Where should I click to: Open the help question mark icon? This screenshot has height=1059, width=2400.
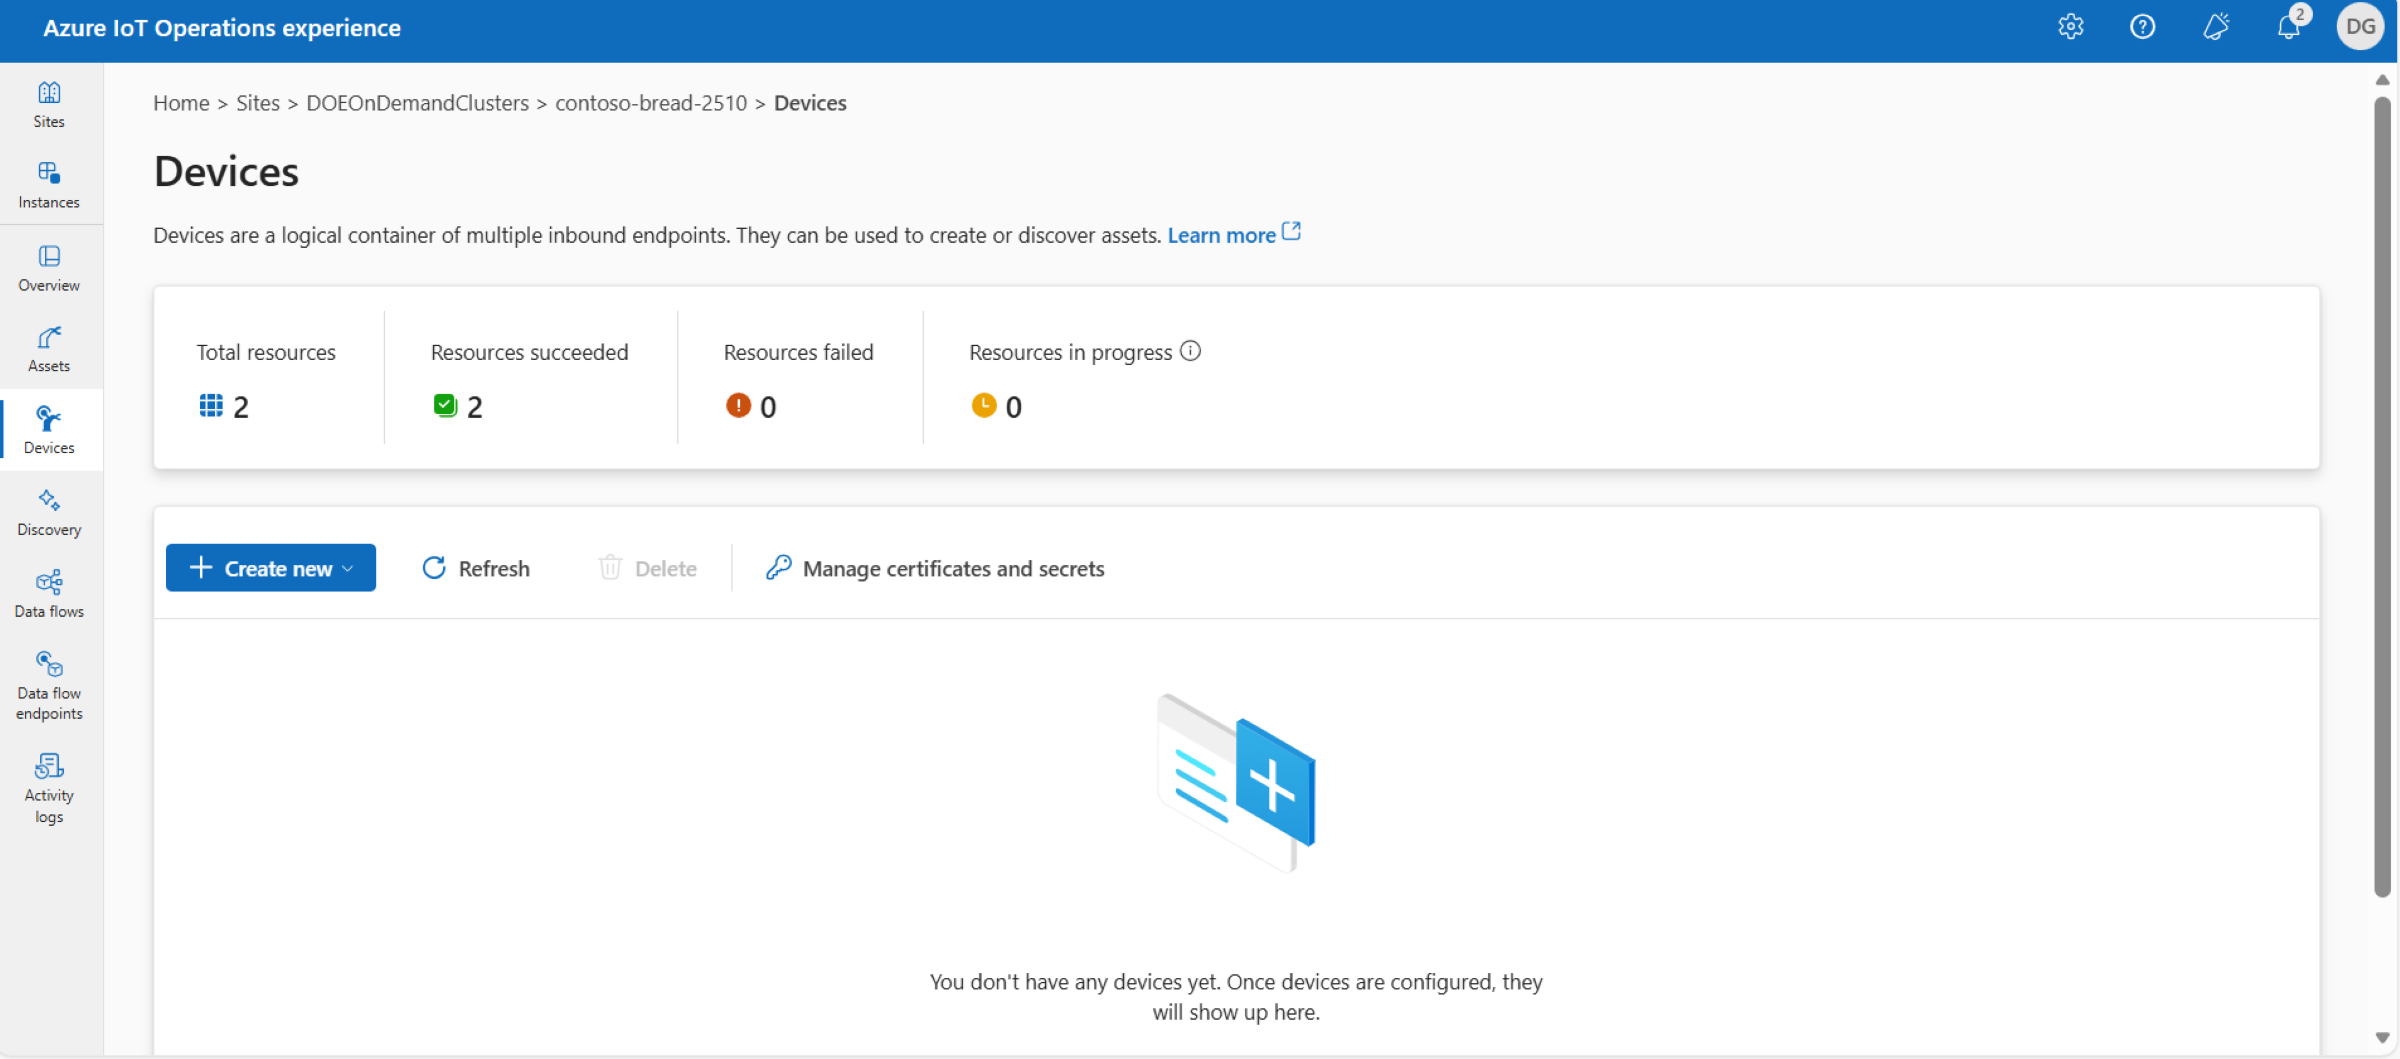coord(2143,27)
